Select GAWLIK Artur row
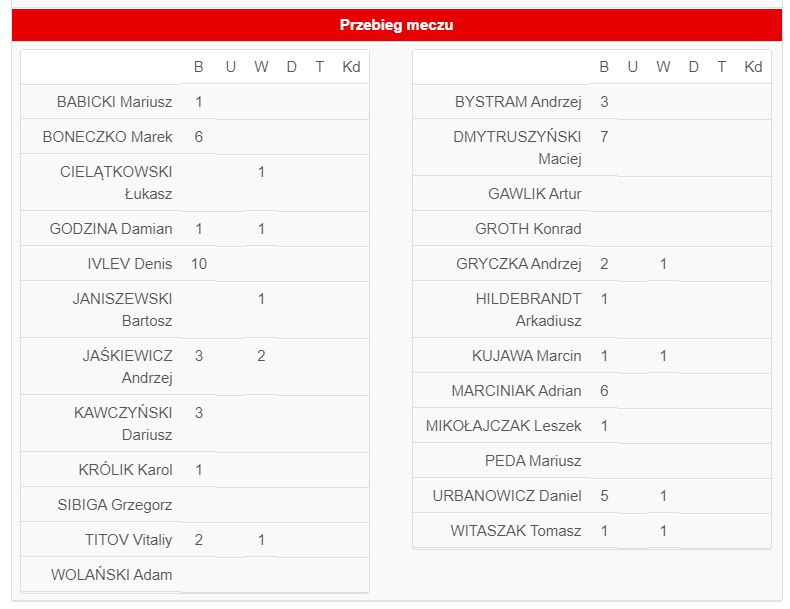This screenshot has width=790, height=609. (x=591, y=194)
